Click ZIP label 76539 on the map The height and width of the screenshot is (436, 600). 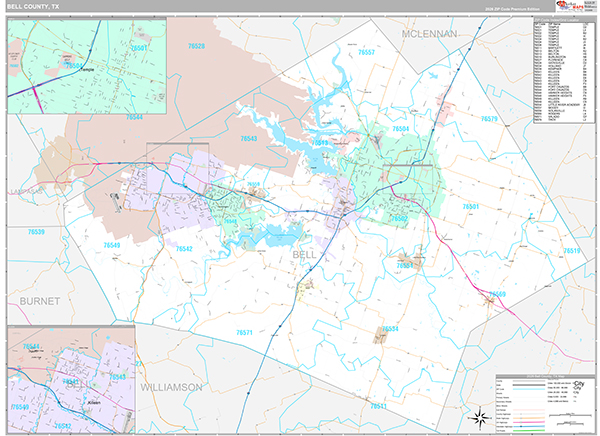pos(36,232)
